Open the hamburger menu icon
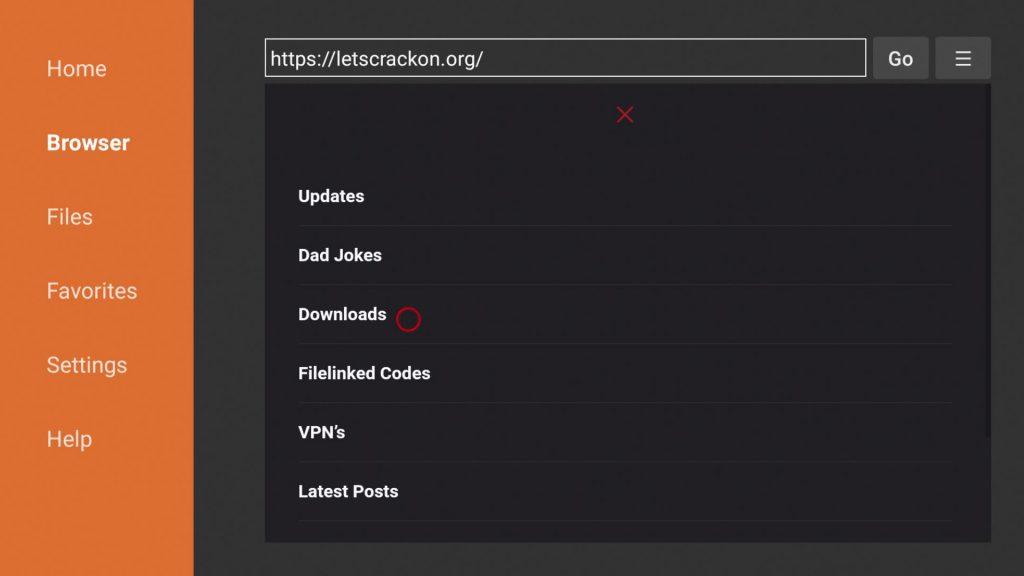The image size is (1024, 576). tap(963, 58)
